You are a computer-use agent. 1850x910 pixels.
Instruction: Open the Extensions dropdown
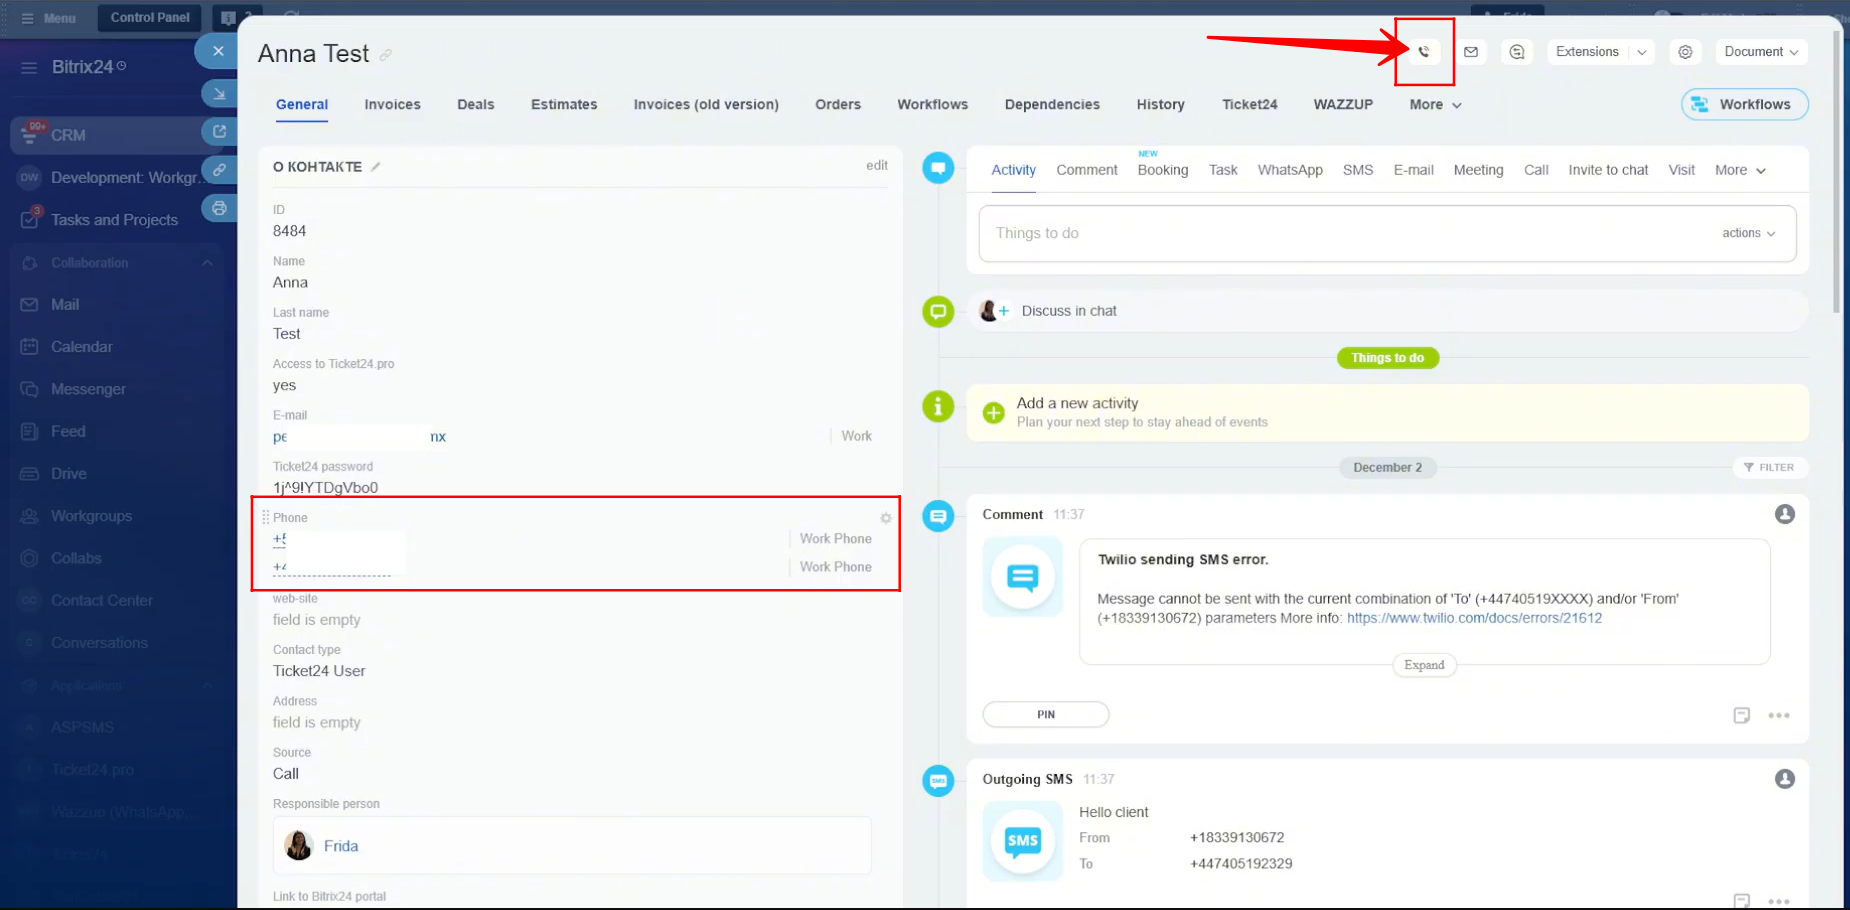point(1600,52)
